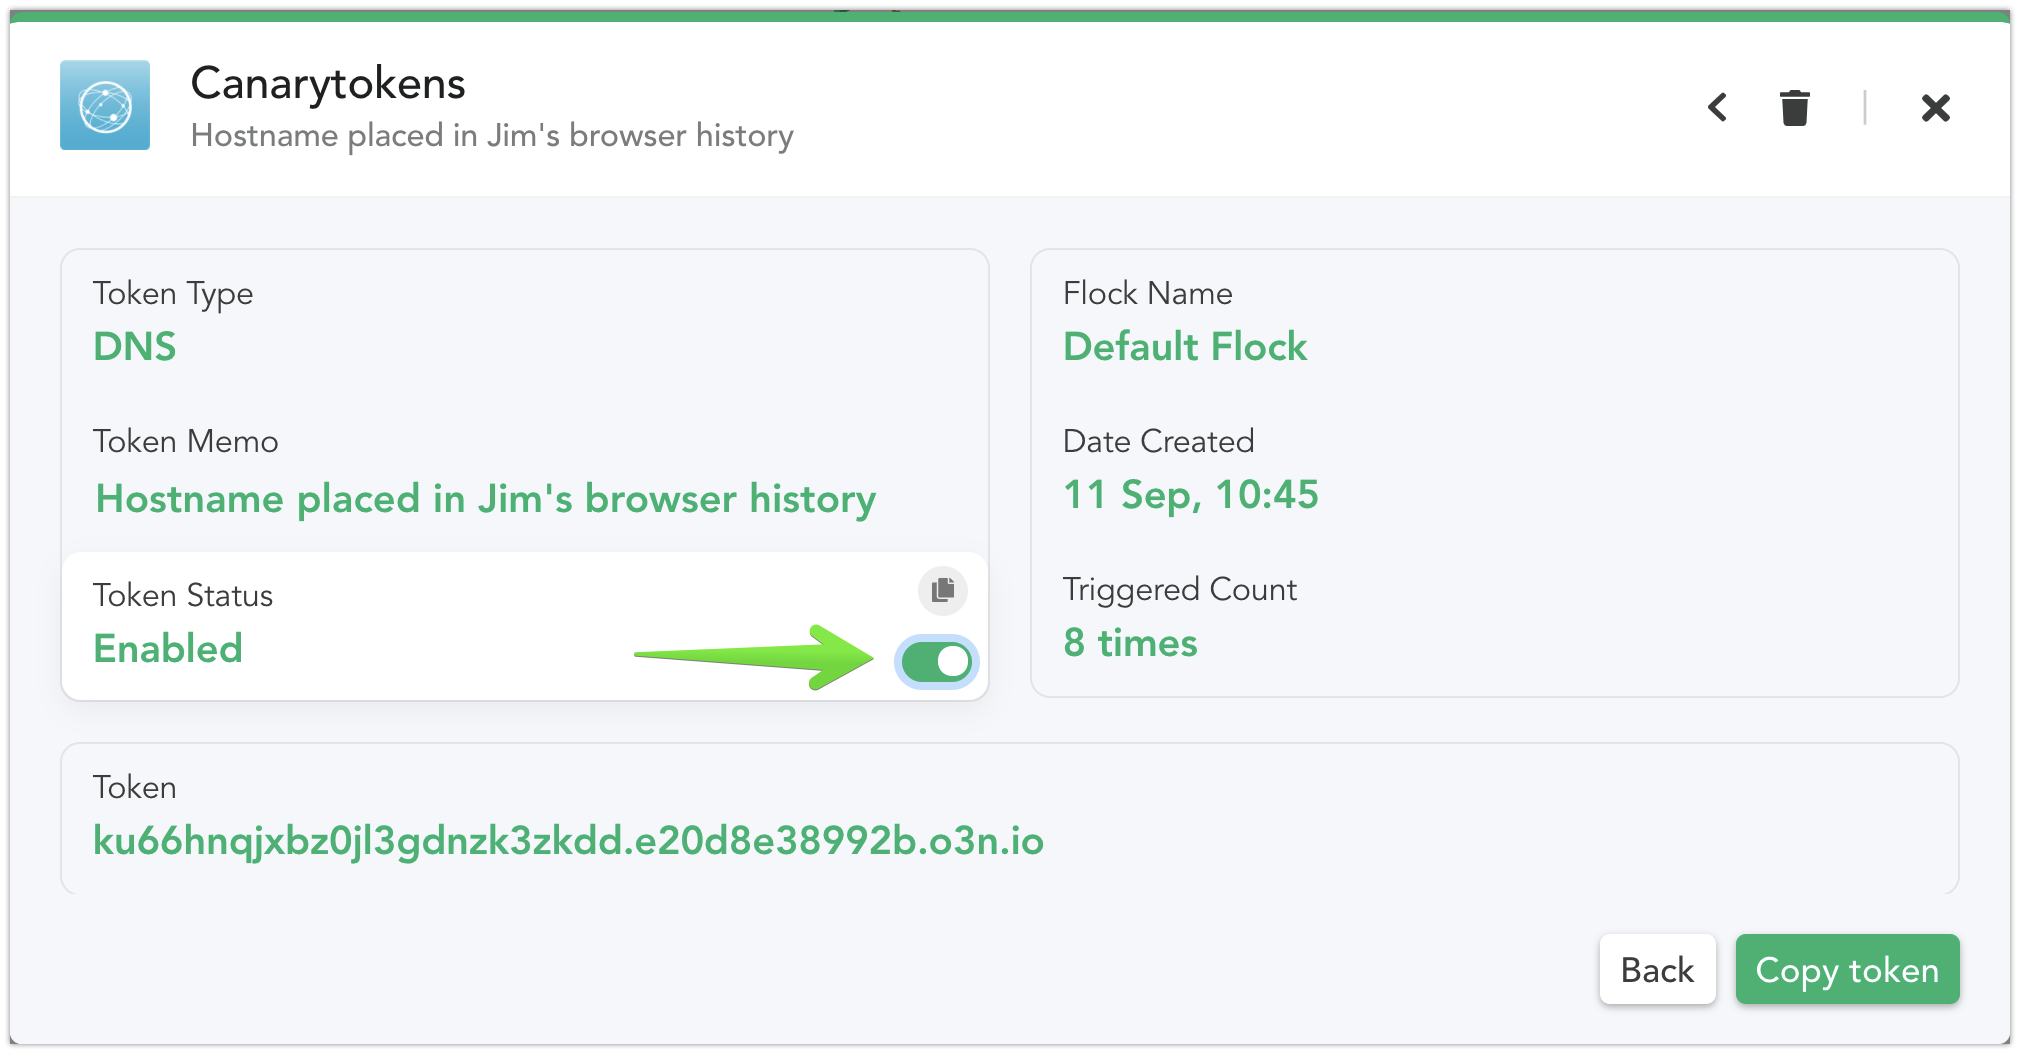
Task: Click the date created 11 Sep, 10:45
Action: pos(1191,494)
